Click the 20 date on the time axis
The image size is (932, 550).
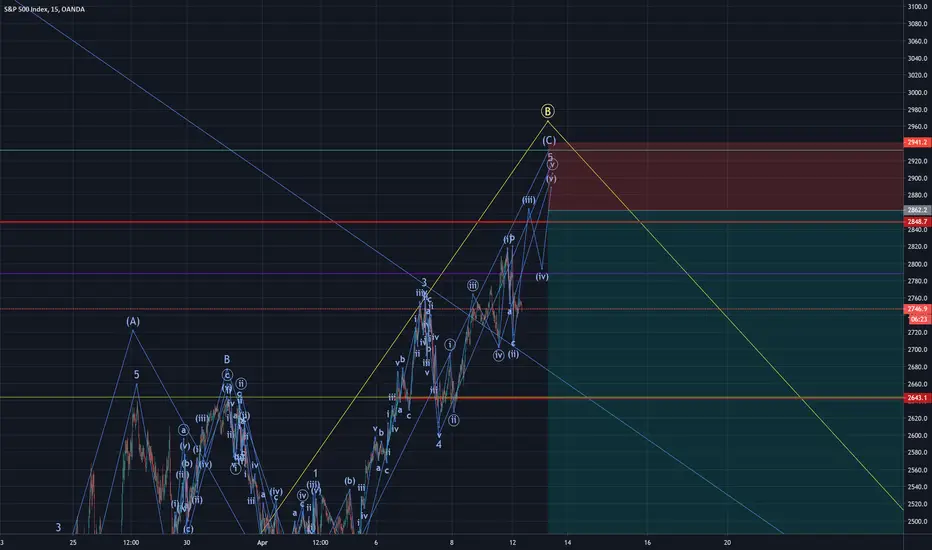[727, 543]
